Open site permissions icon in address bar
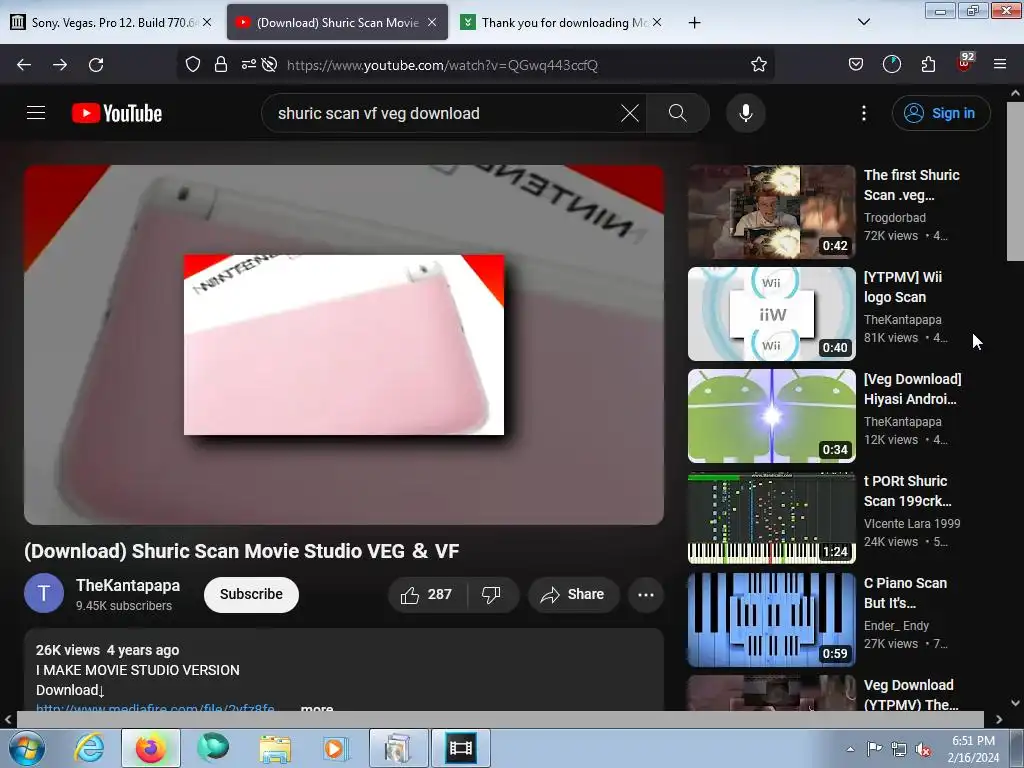Image resolution: width=1024 pixels, height=768 pixels. pyautogui.click(x=249, y=65)
